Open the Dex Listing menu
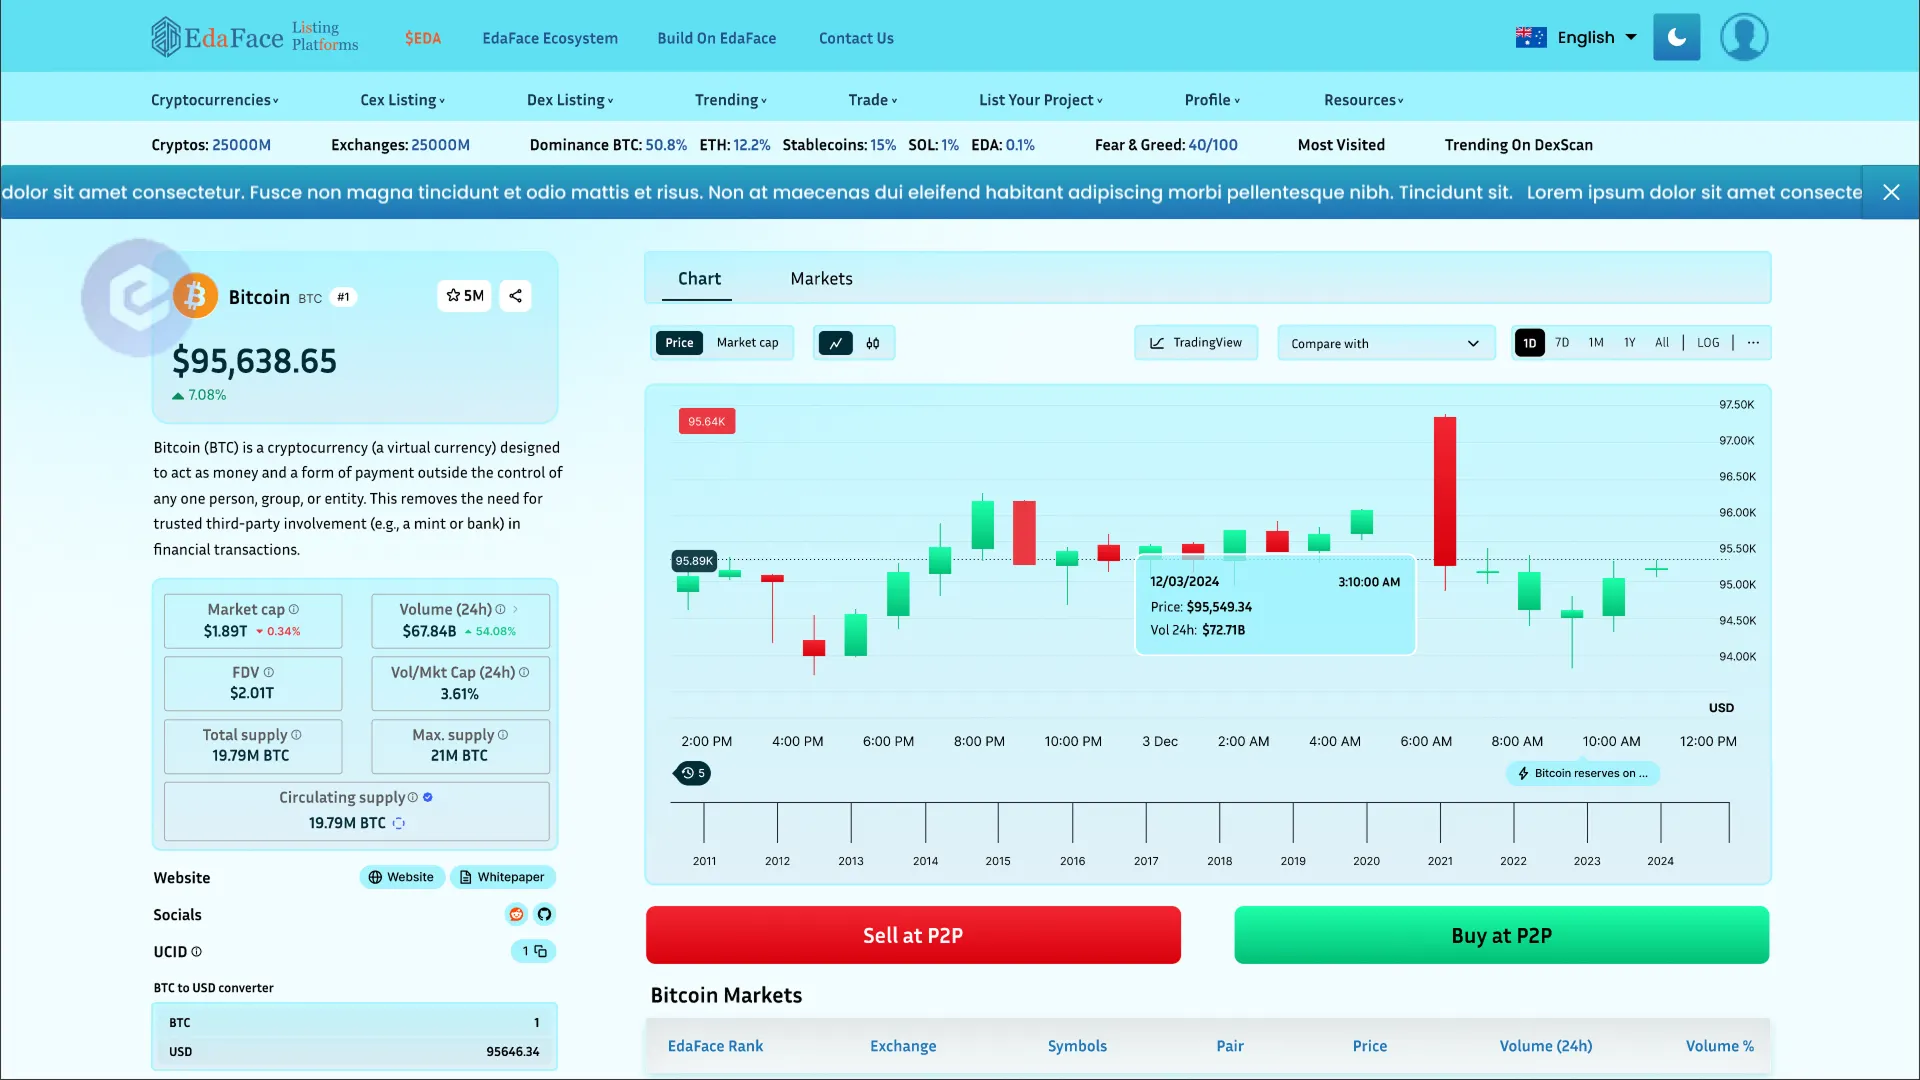This screenshot has width=1920, height=1080. tap(569, 100)
